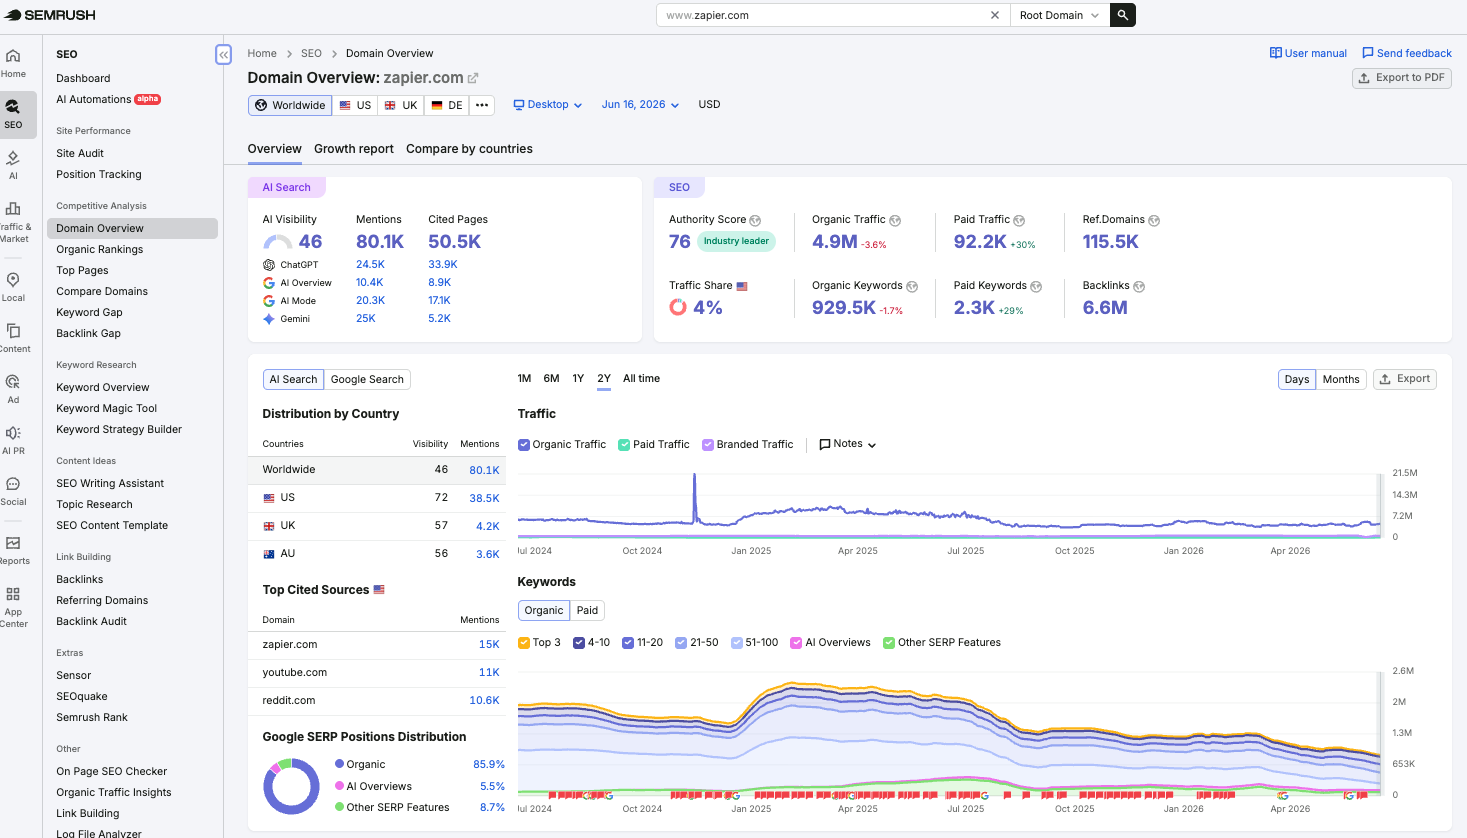Switch to Compare by countries tab
This screenshot has width=1467, height=838.
[x=469, y=149]
